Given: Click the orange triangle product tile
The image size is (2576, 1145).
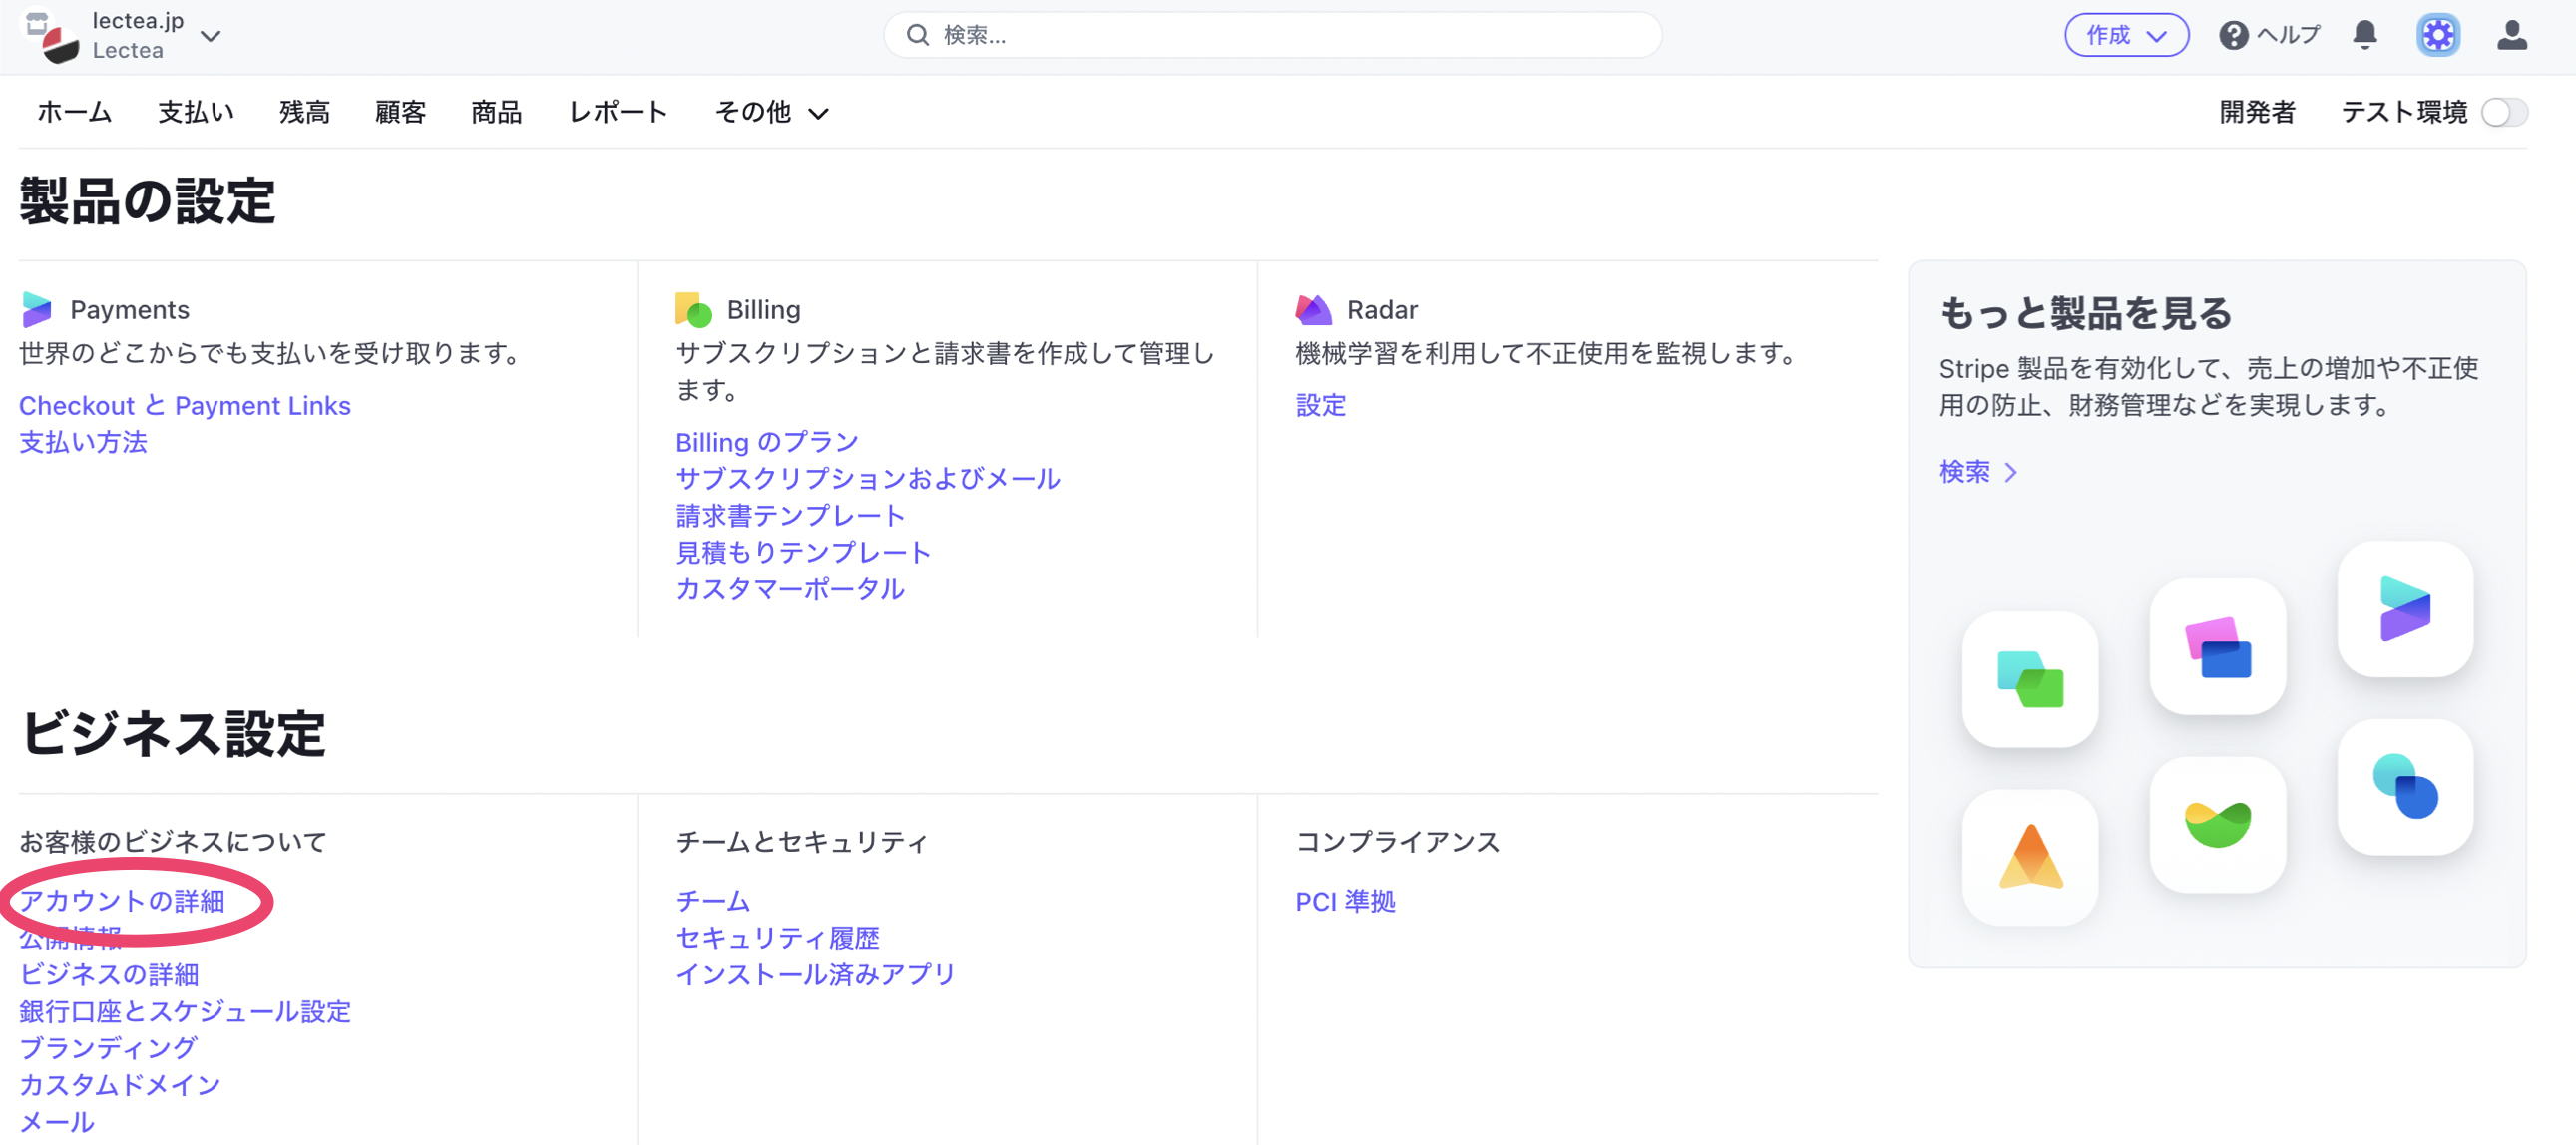Looking at the screenshot, I should coord(2029,857).
